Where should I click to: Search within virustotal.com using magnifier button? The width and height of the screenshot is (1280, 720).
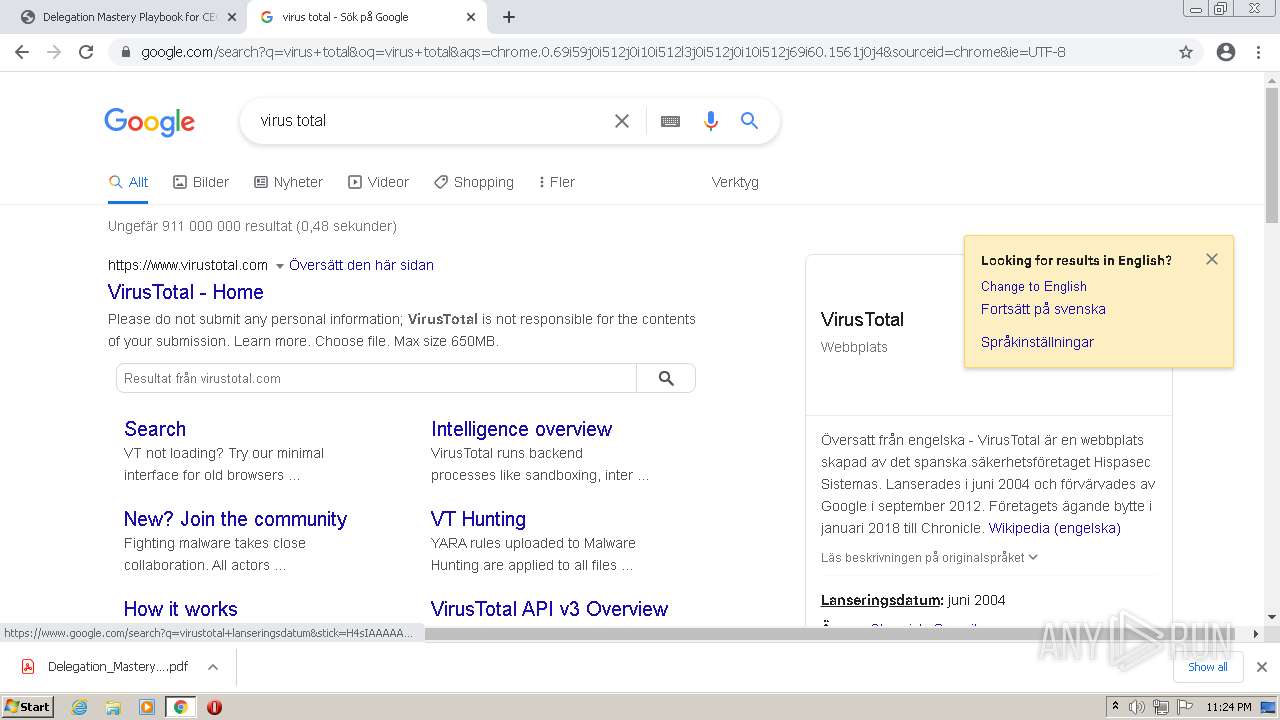[x=666, y=378]
